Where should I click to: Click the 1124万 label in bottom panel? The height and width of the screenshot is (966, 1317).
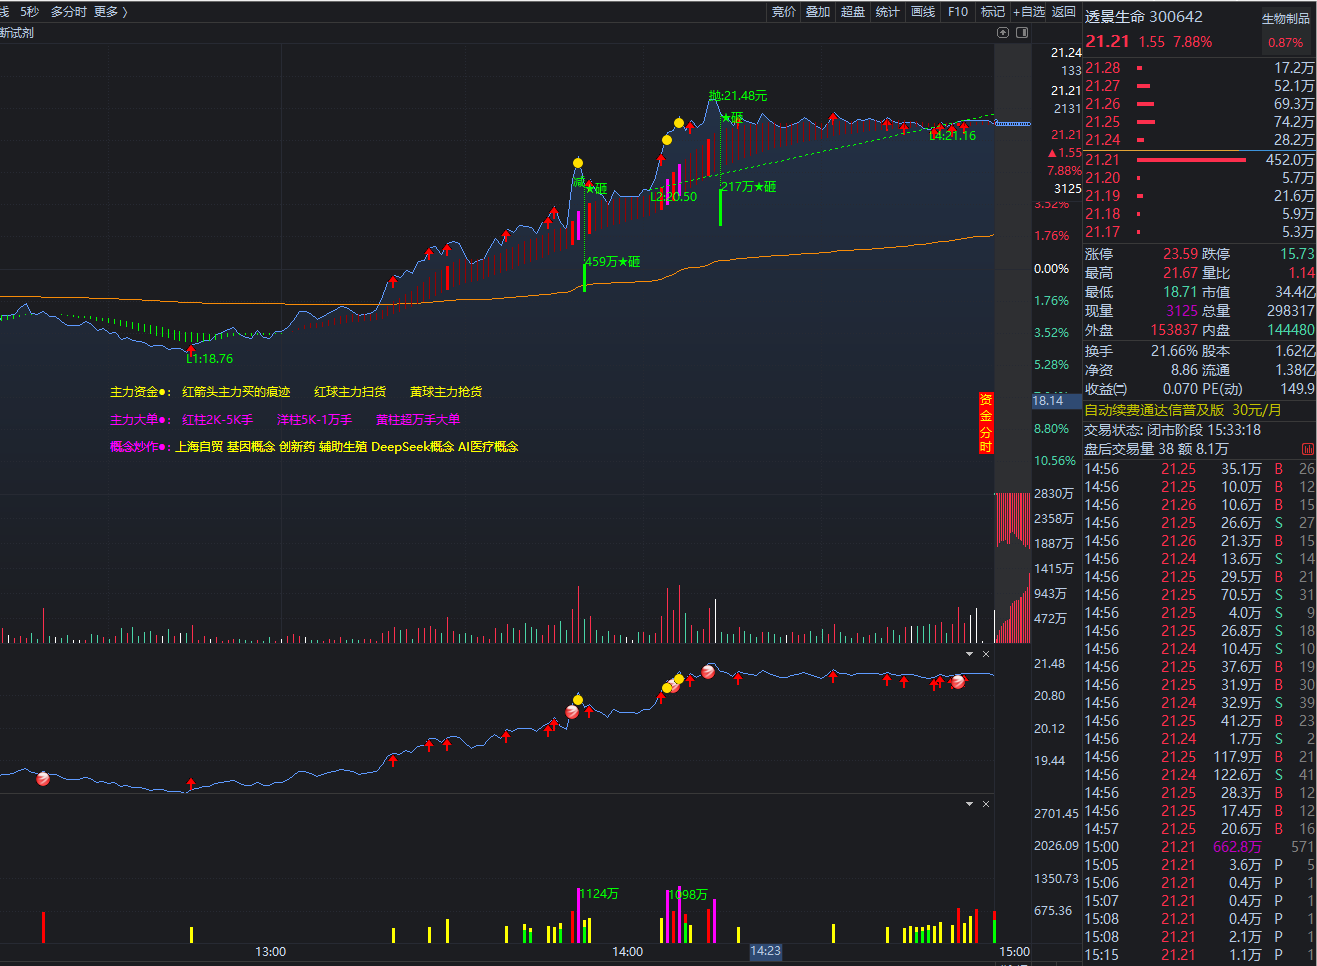click(x=599, y=894)
